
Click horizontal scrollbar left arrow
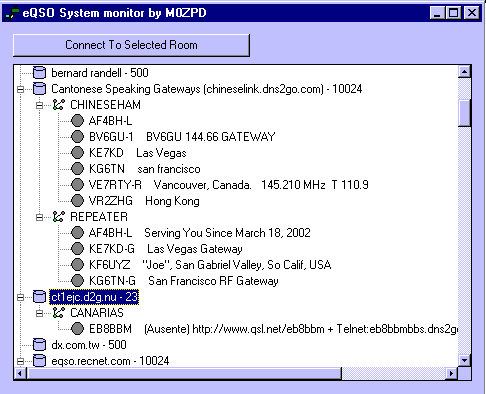tap(20, 373)
